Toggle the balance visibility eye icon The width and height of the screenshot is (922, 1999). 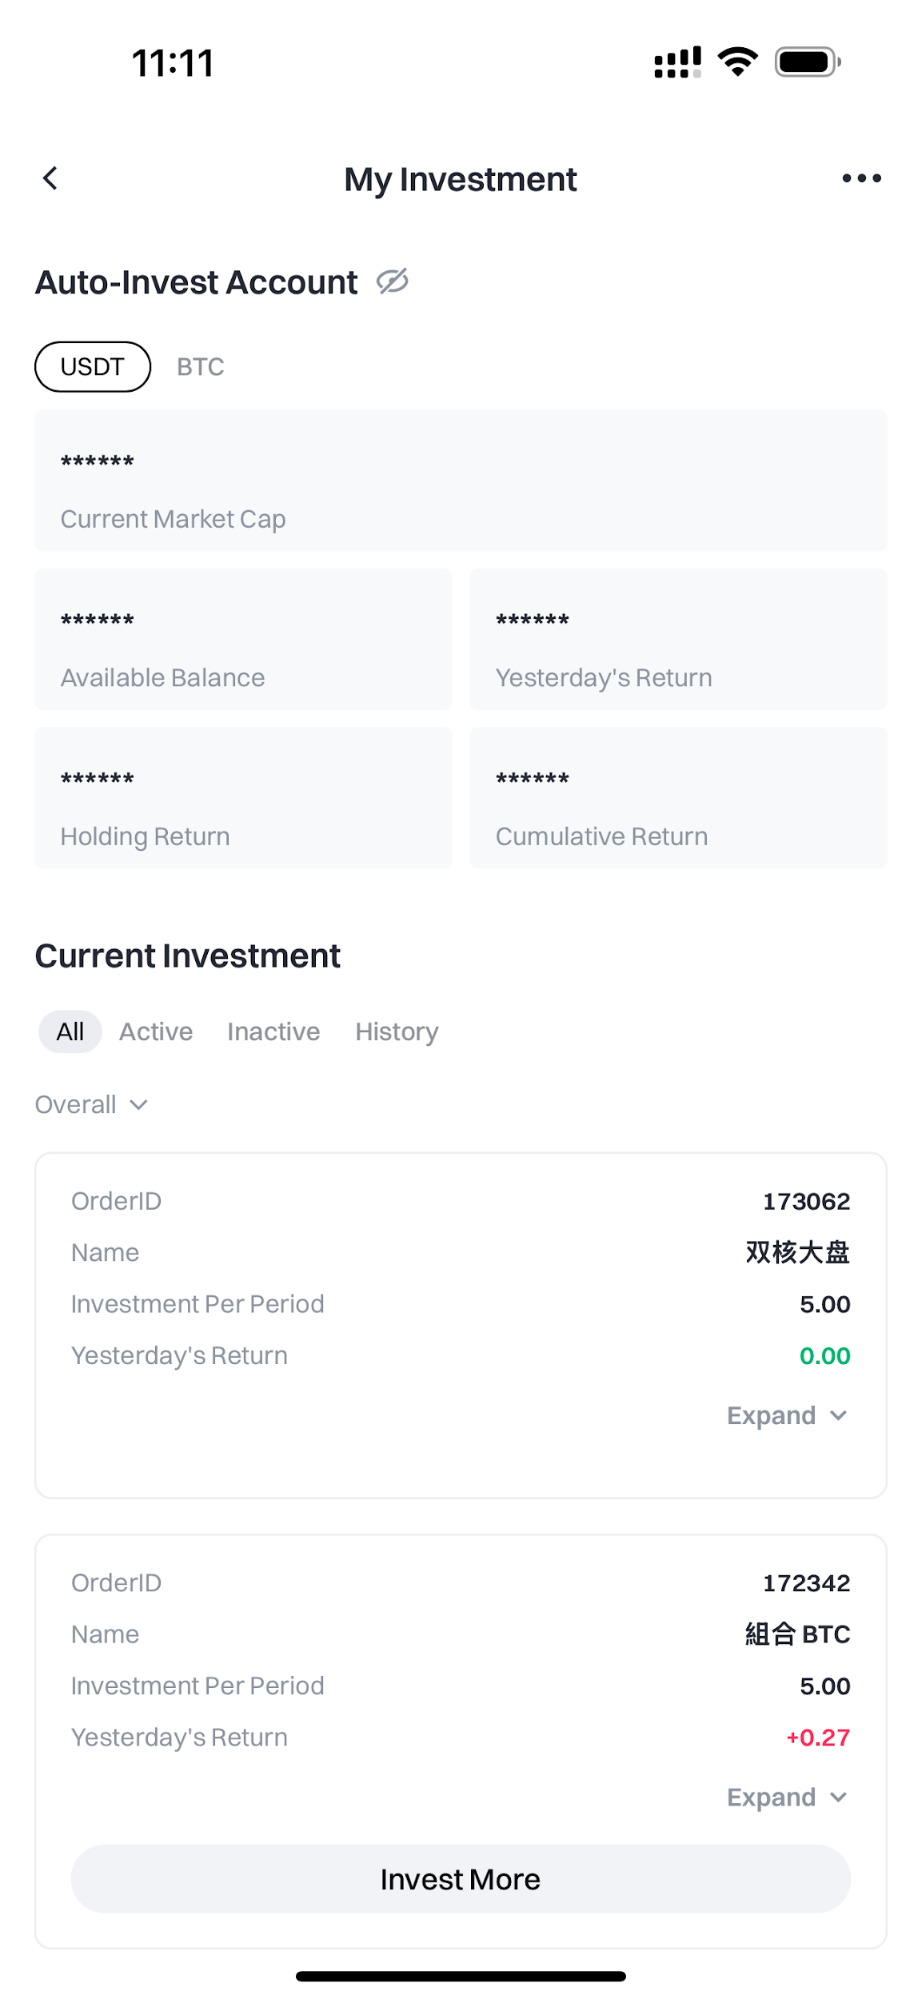click(x=392, y=282)
